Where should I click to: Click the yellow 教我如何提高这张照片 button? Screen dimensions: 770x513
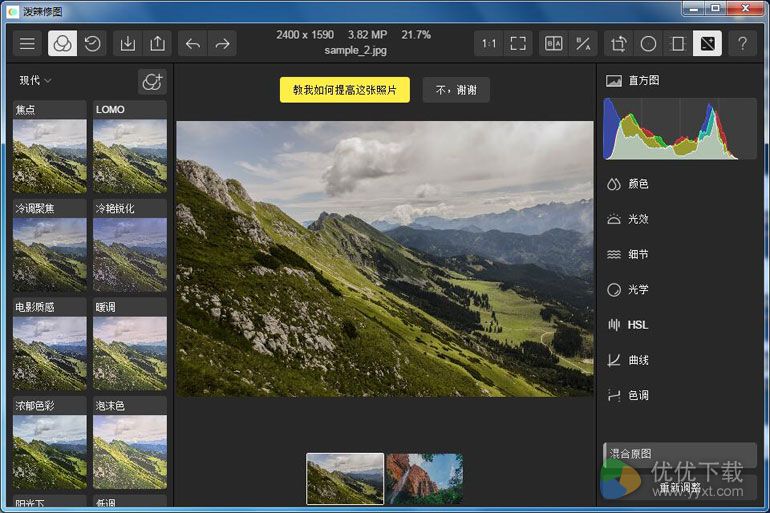pos(345,90)
